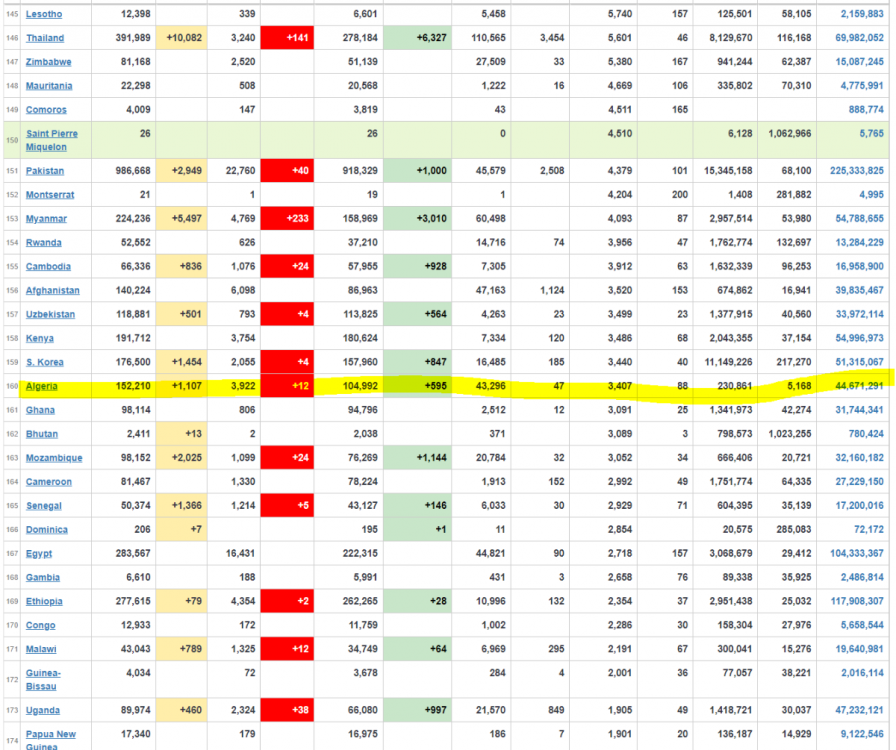Open the Guinea-Bissau country link
This screenshot has width=896, height=750.
pos(46,680)
